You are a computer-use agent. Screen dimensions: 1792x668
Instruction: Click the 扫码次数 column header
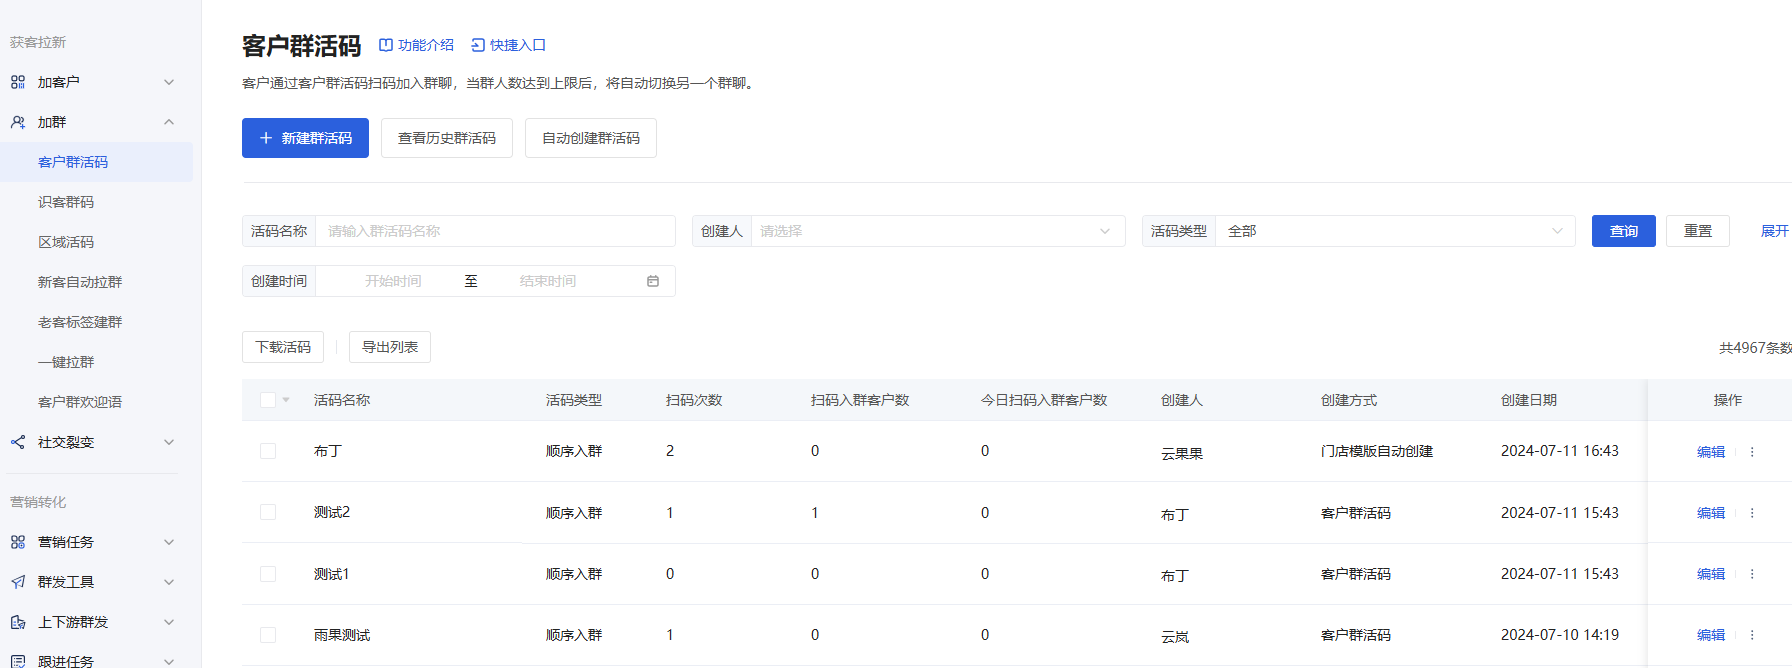click(x=694, y=400)
